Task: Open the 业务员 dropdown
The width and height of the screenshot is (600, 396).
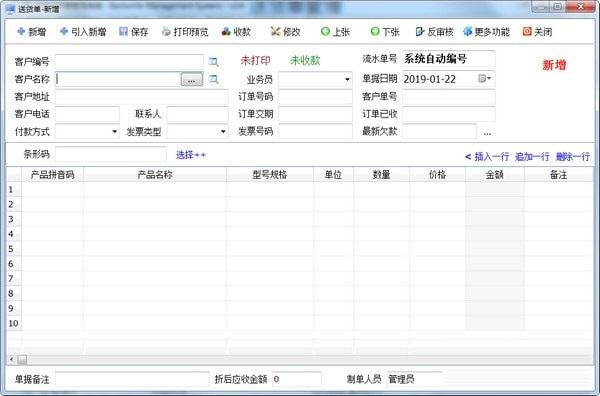Action: point(347,80)
